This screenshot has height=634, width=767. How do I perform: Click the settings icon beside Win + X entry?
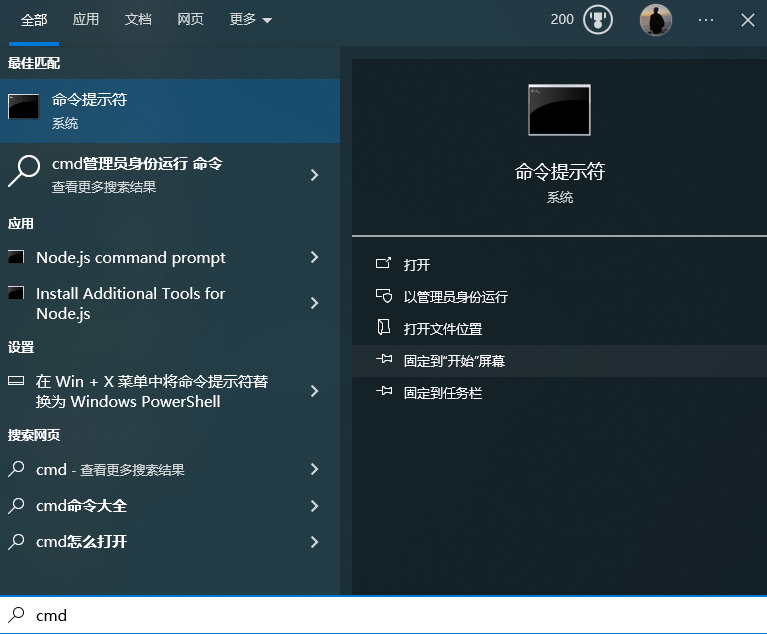coord(16,381)
